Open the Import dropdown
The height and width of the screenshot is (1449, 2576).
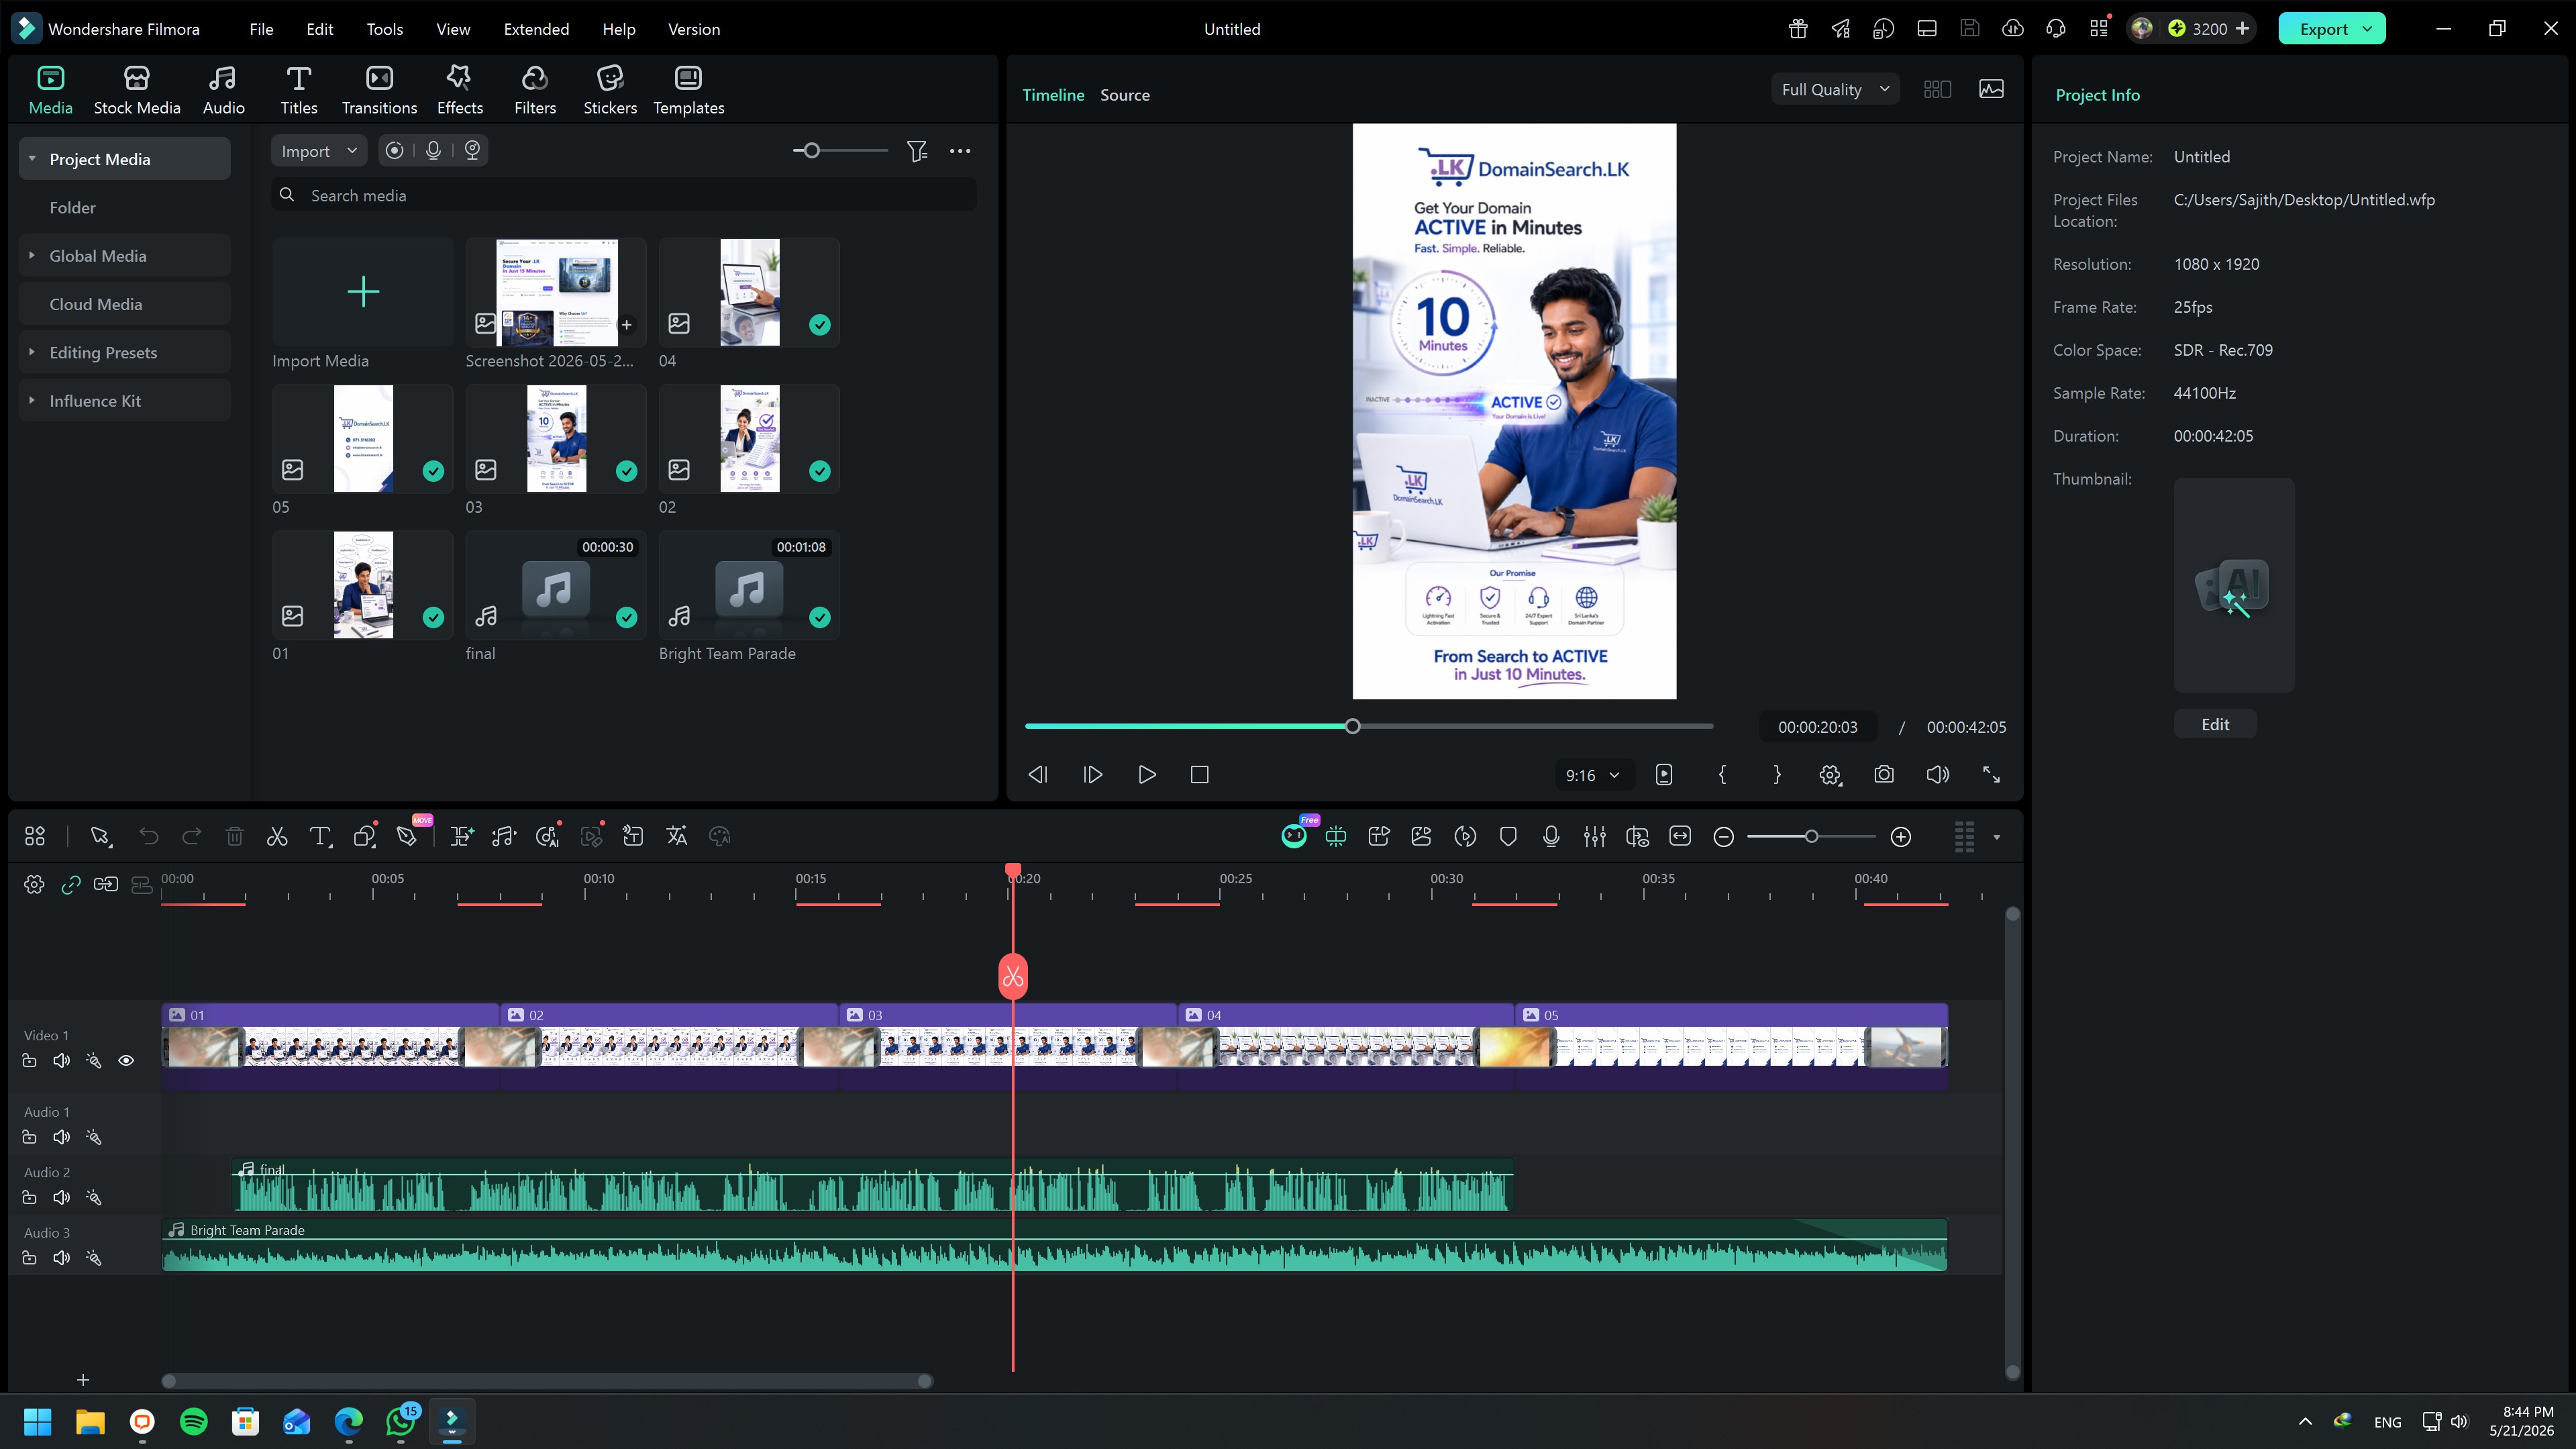(319, 151)
